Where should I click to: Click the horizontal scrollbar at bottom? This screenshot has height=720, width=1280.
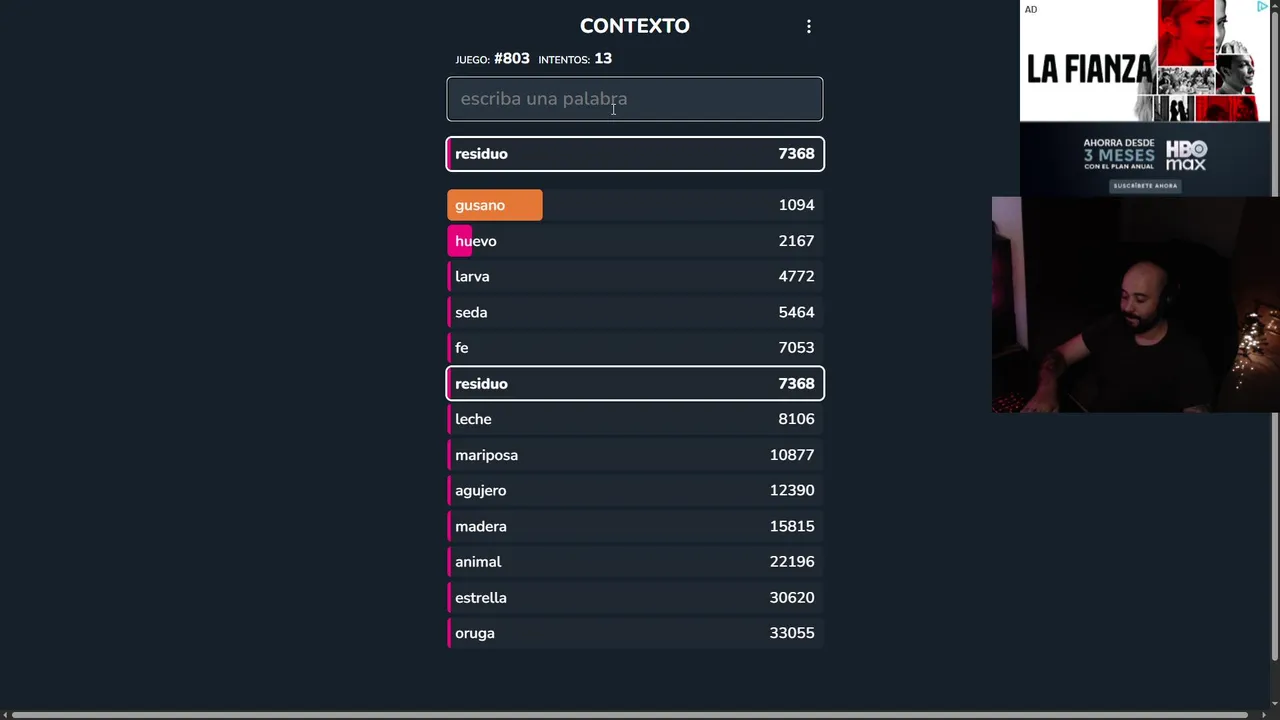coord(630,715)
